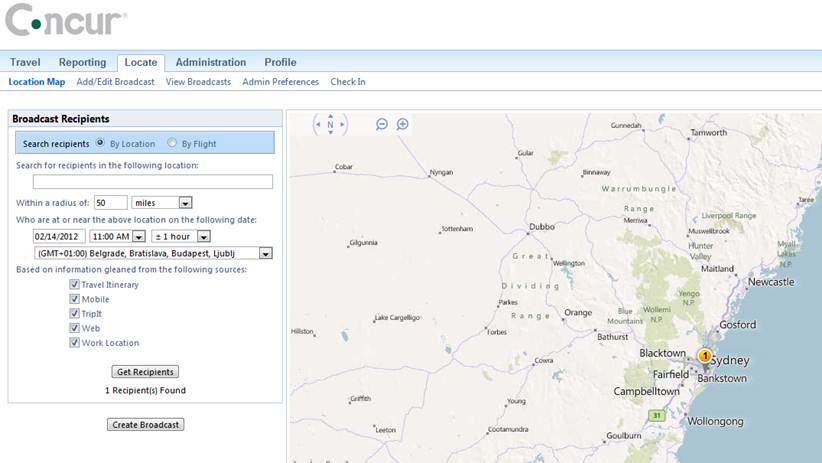This screenshot has height=463, width=822.
Task: Open Add/Edit Broadcast submenu item
Action: [115, 82]
